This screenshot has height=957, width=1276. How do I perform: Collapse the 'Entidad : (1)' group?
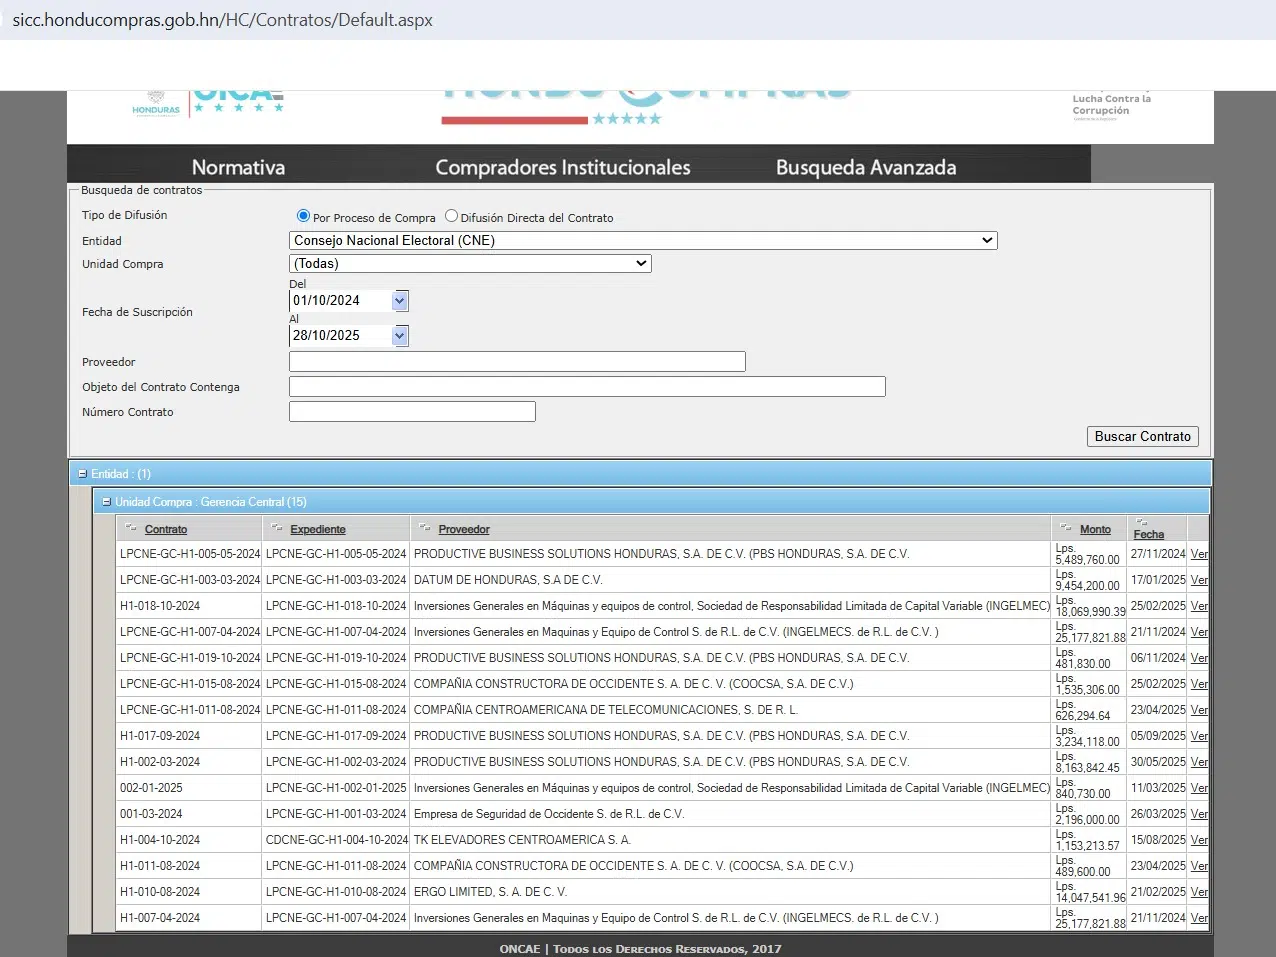(x=82, y=474)
